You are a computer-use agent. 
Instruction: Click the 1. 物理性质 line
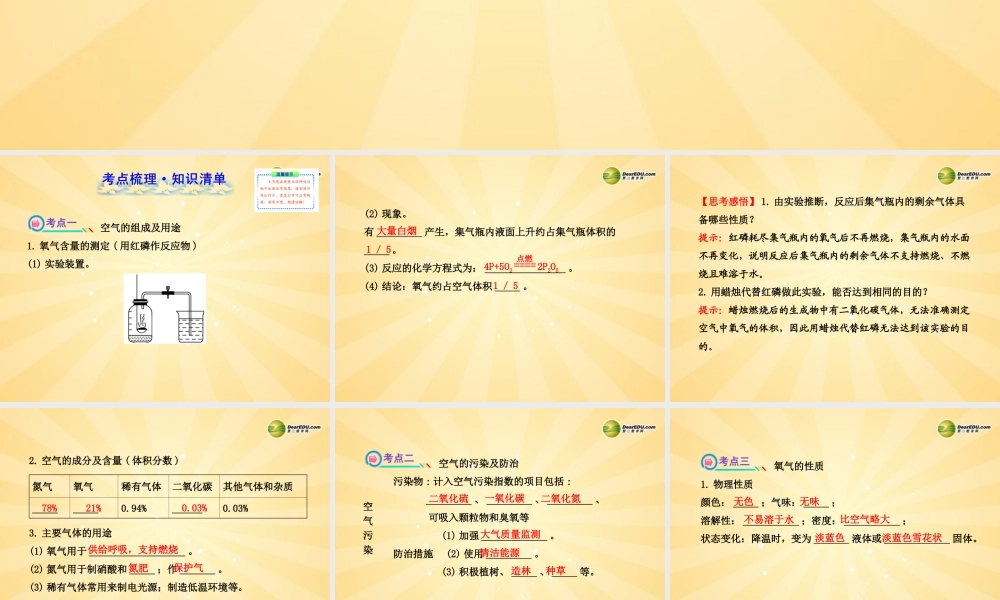point(726,485)
